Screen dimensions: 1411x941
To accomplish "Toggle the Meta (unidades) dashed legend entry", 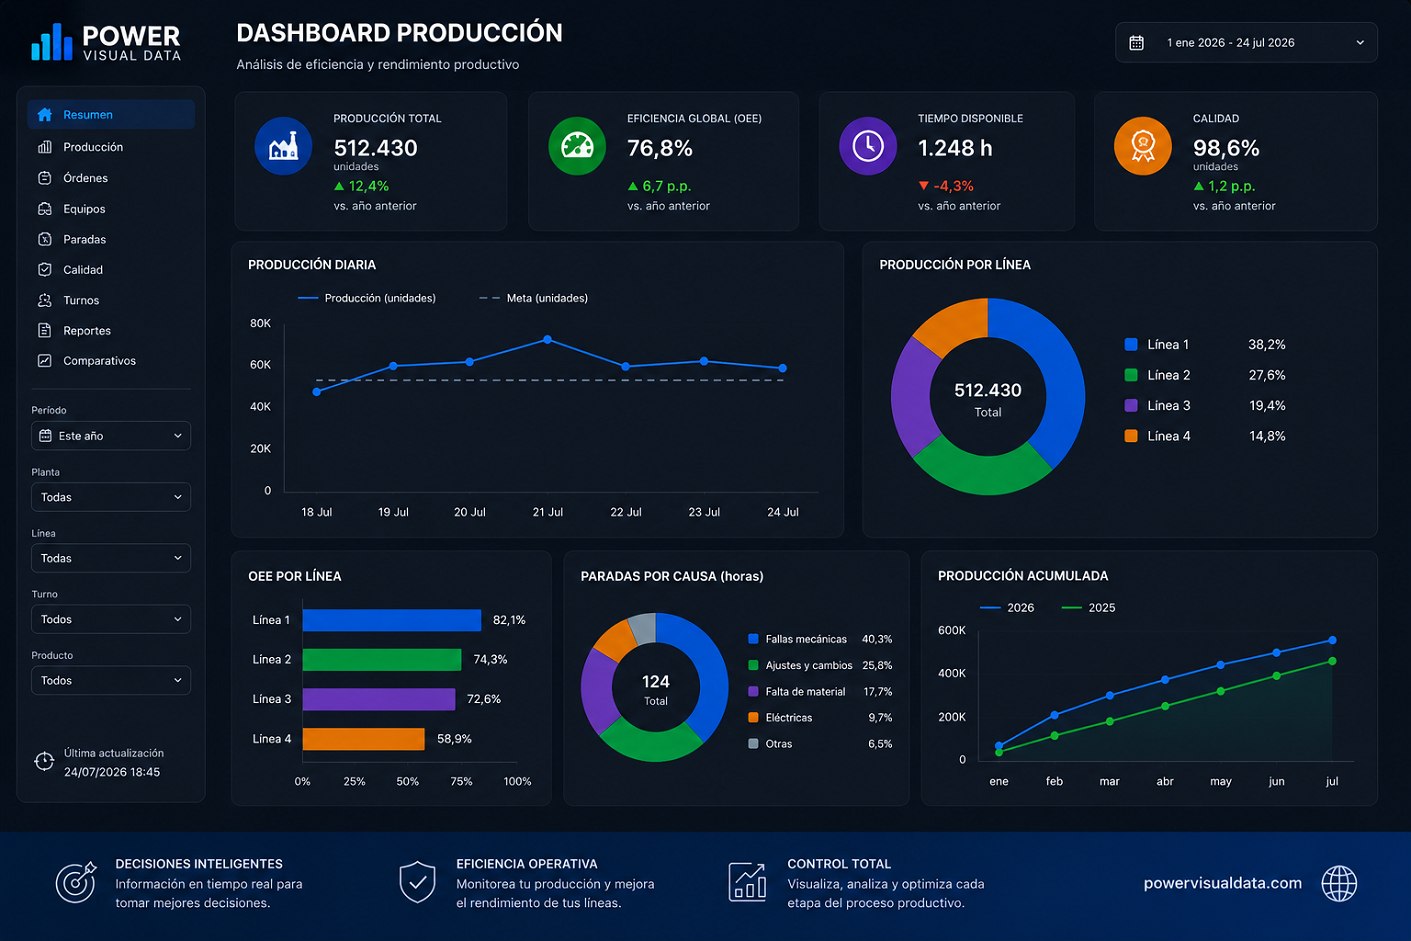I will (533, 298).
